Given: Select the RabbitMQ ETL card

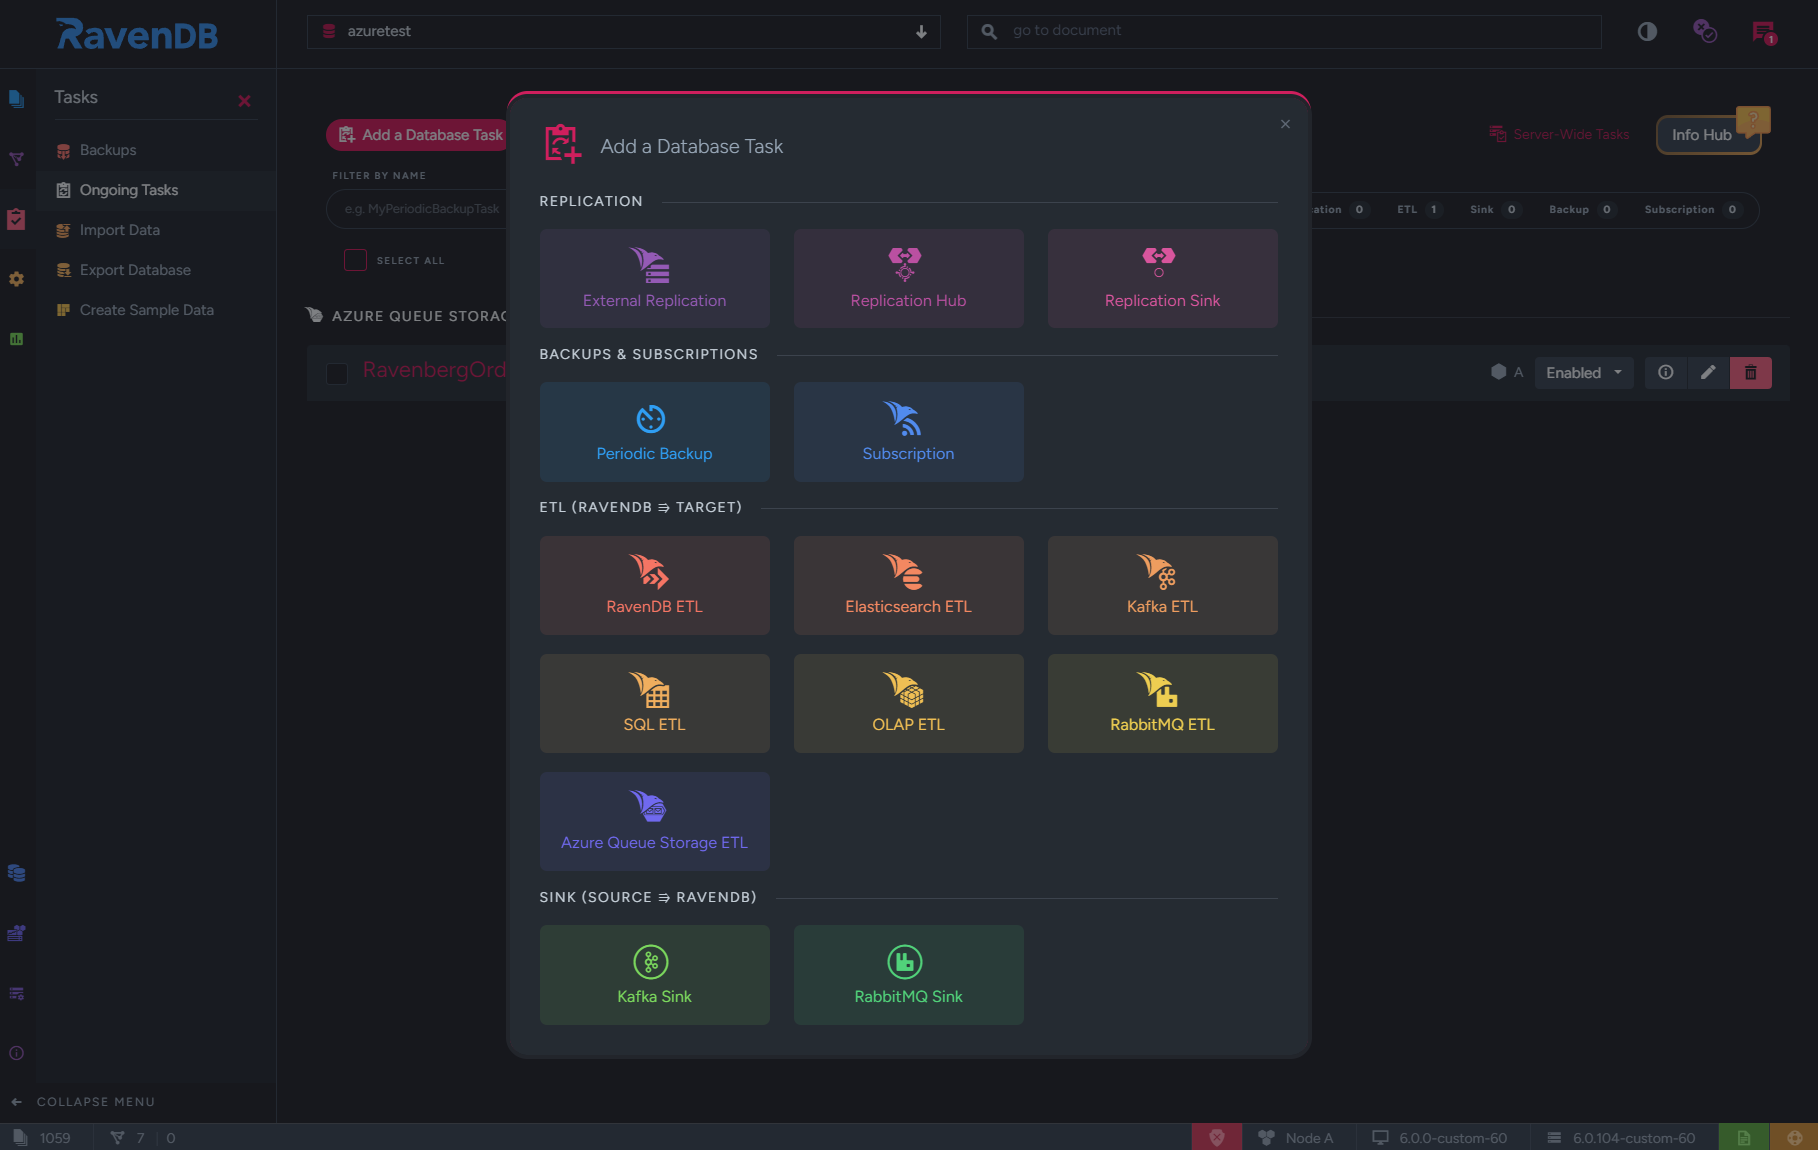Looking at the screenshot, I should click(1163, 703).
